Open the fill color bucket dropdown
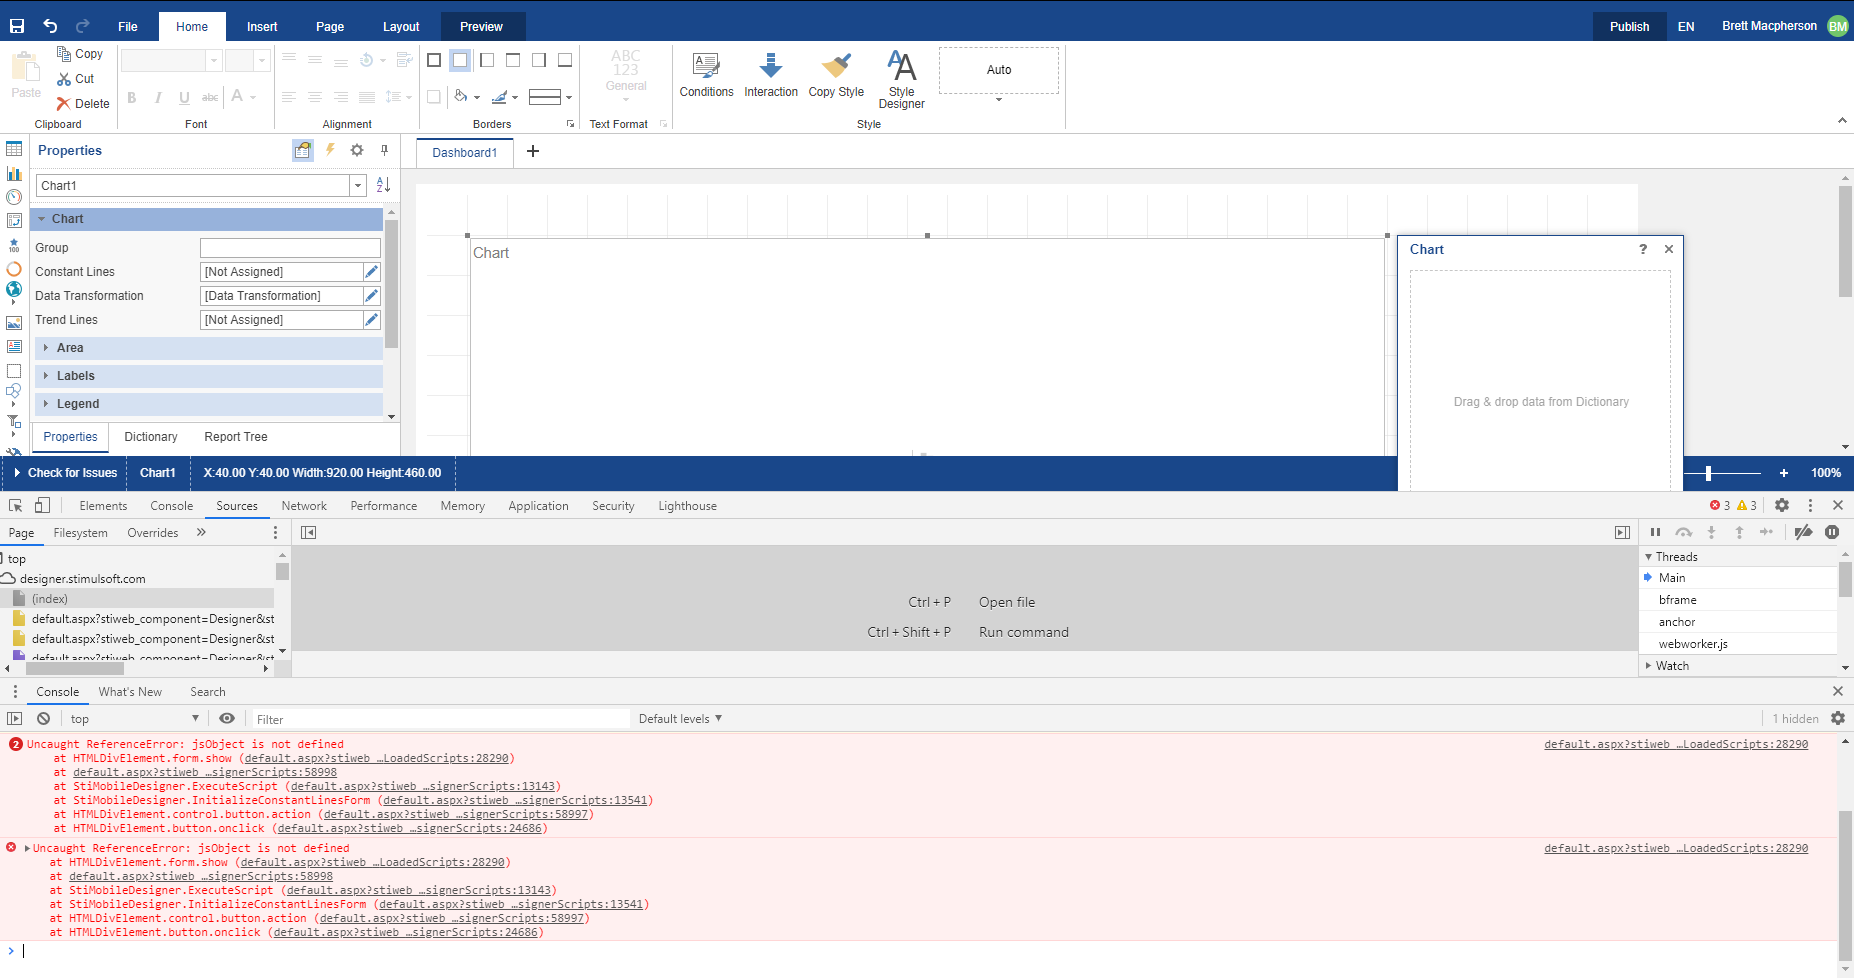The height and width of the screenshot is (978, 1854). click(x=466, y=97)
